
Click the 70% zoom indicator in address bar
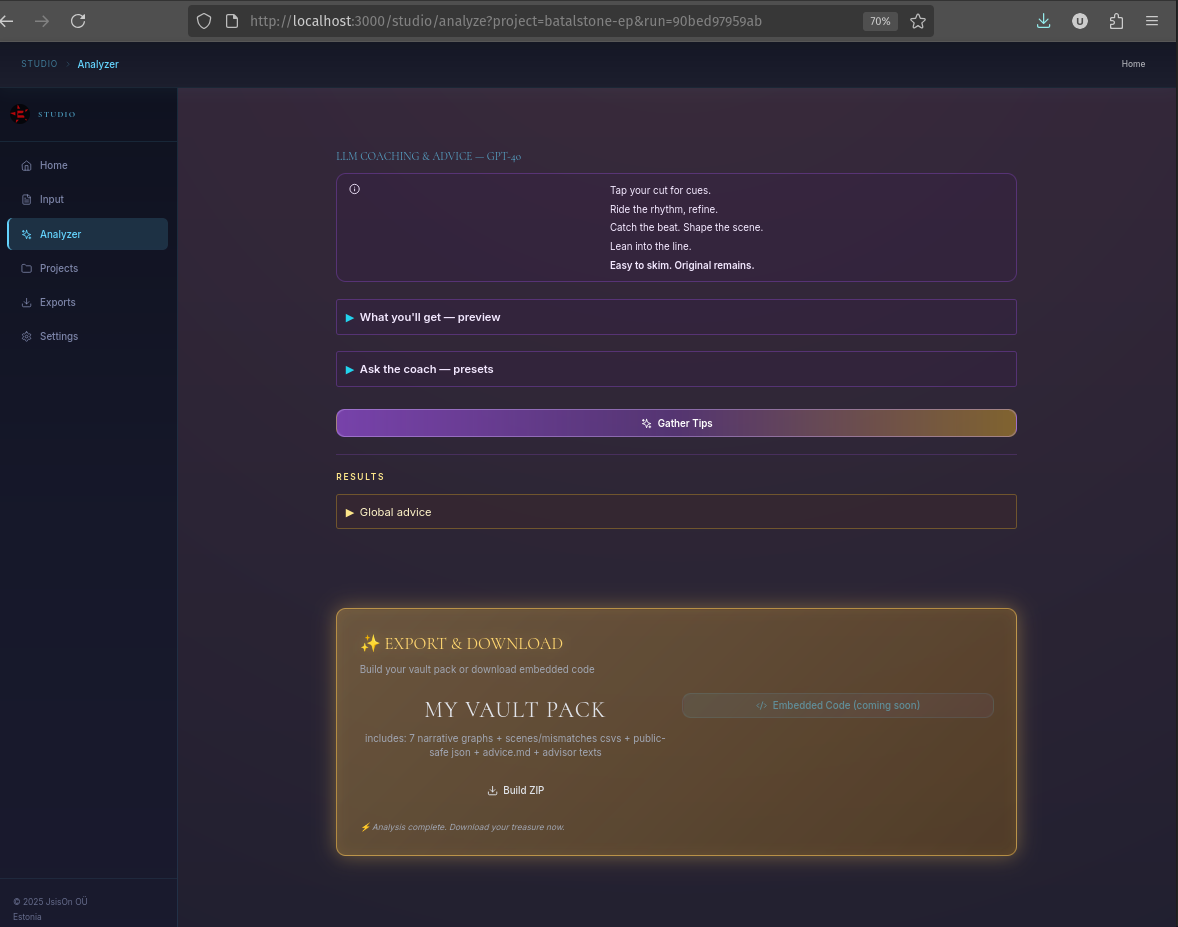(880, 20)
